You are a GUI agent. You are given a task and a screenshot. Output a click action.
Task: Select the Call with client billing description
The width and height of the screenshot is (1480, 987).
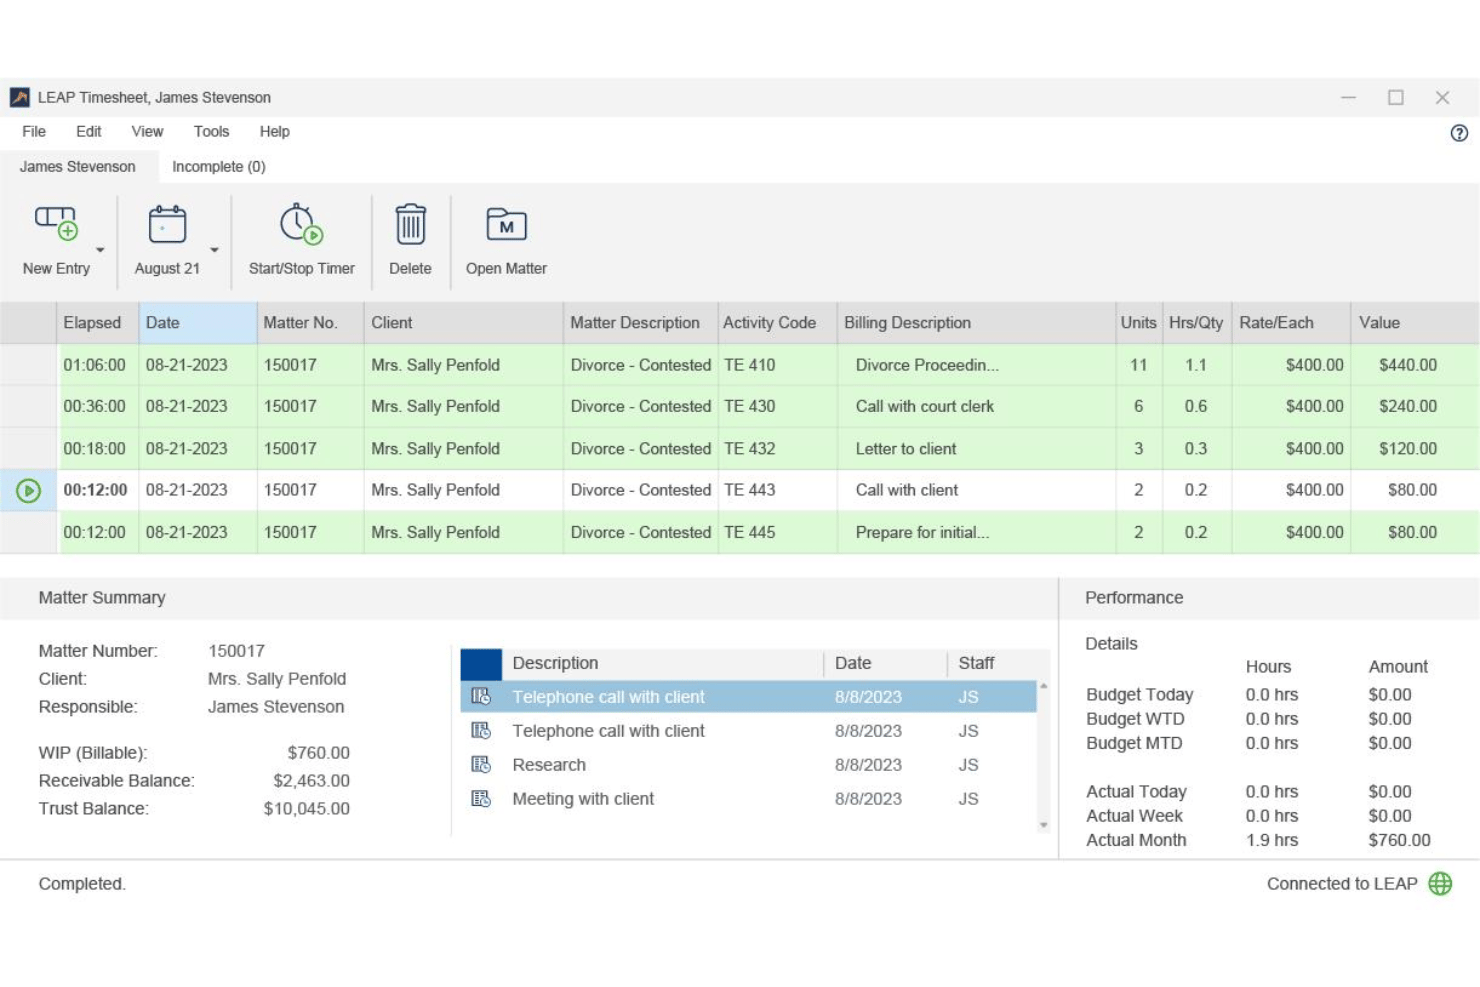click(x=906, y=490)
